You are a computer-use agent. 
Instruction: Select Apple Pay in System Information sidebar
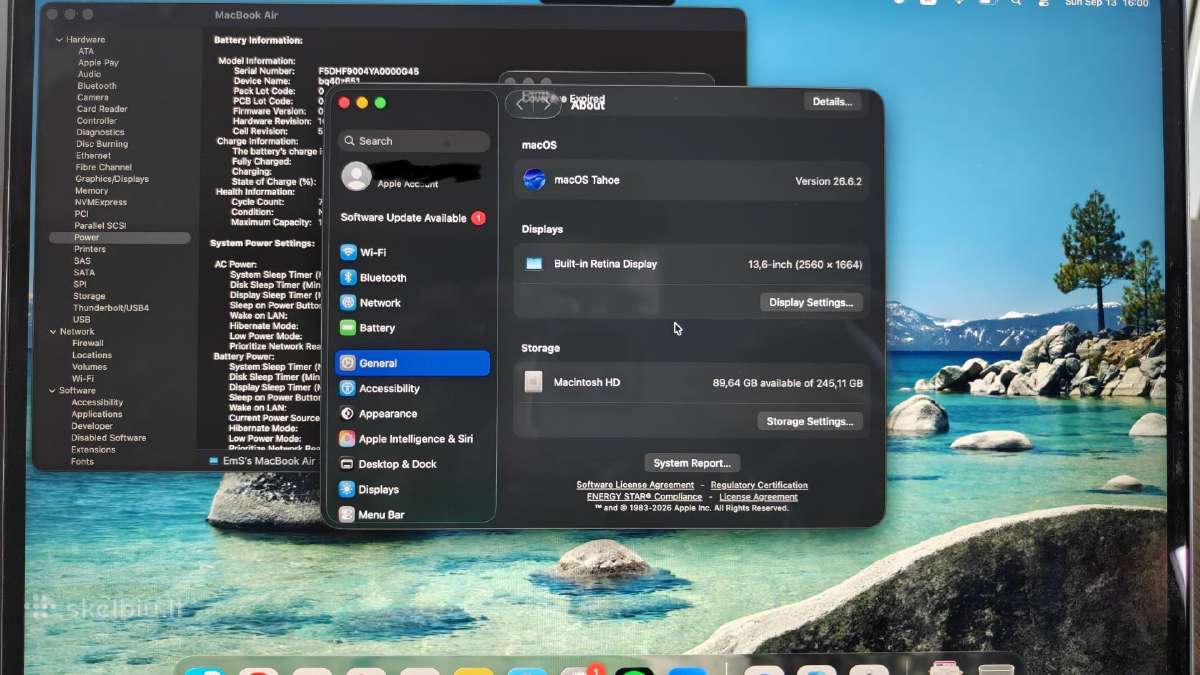[98, 63]
